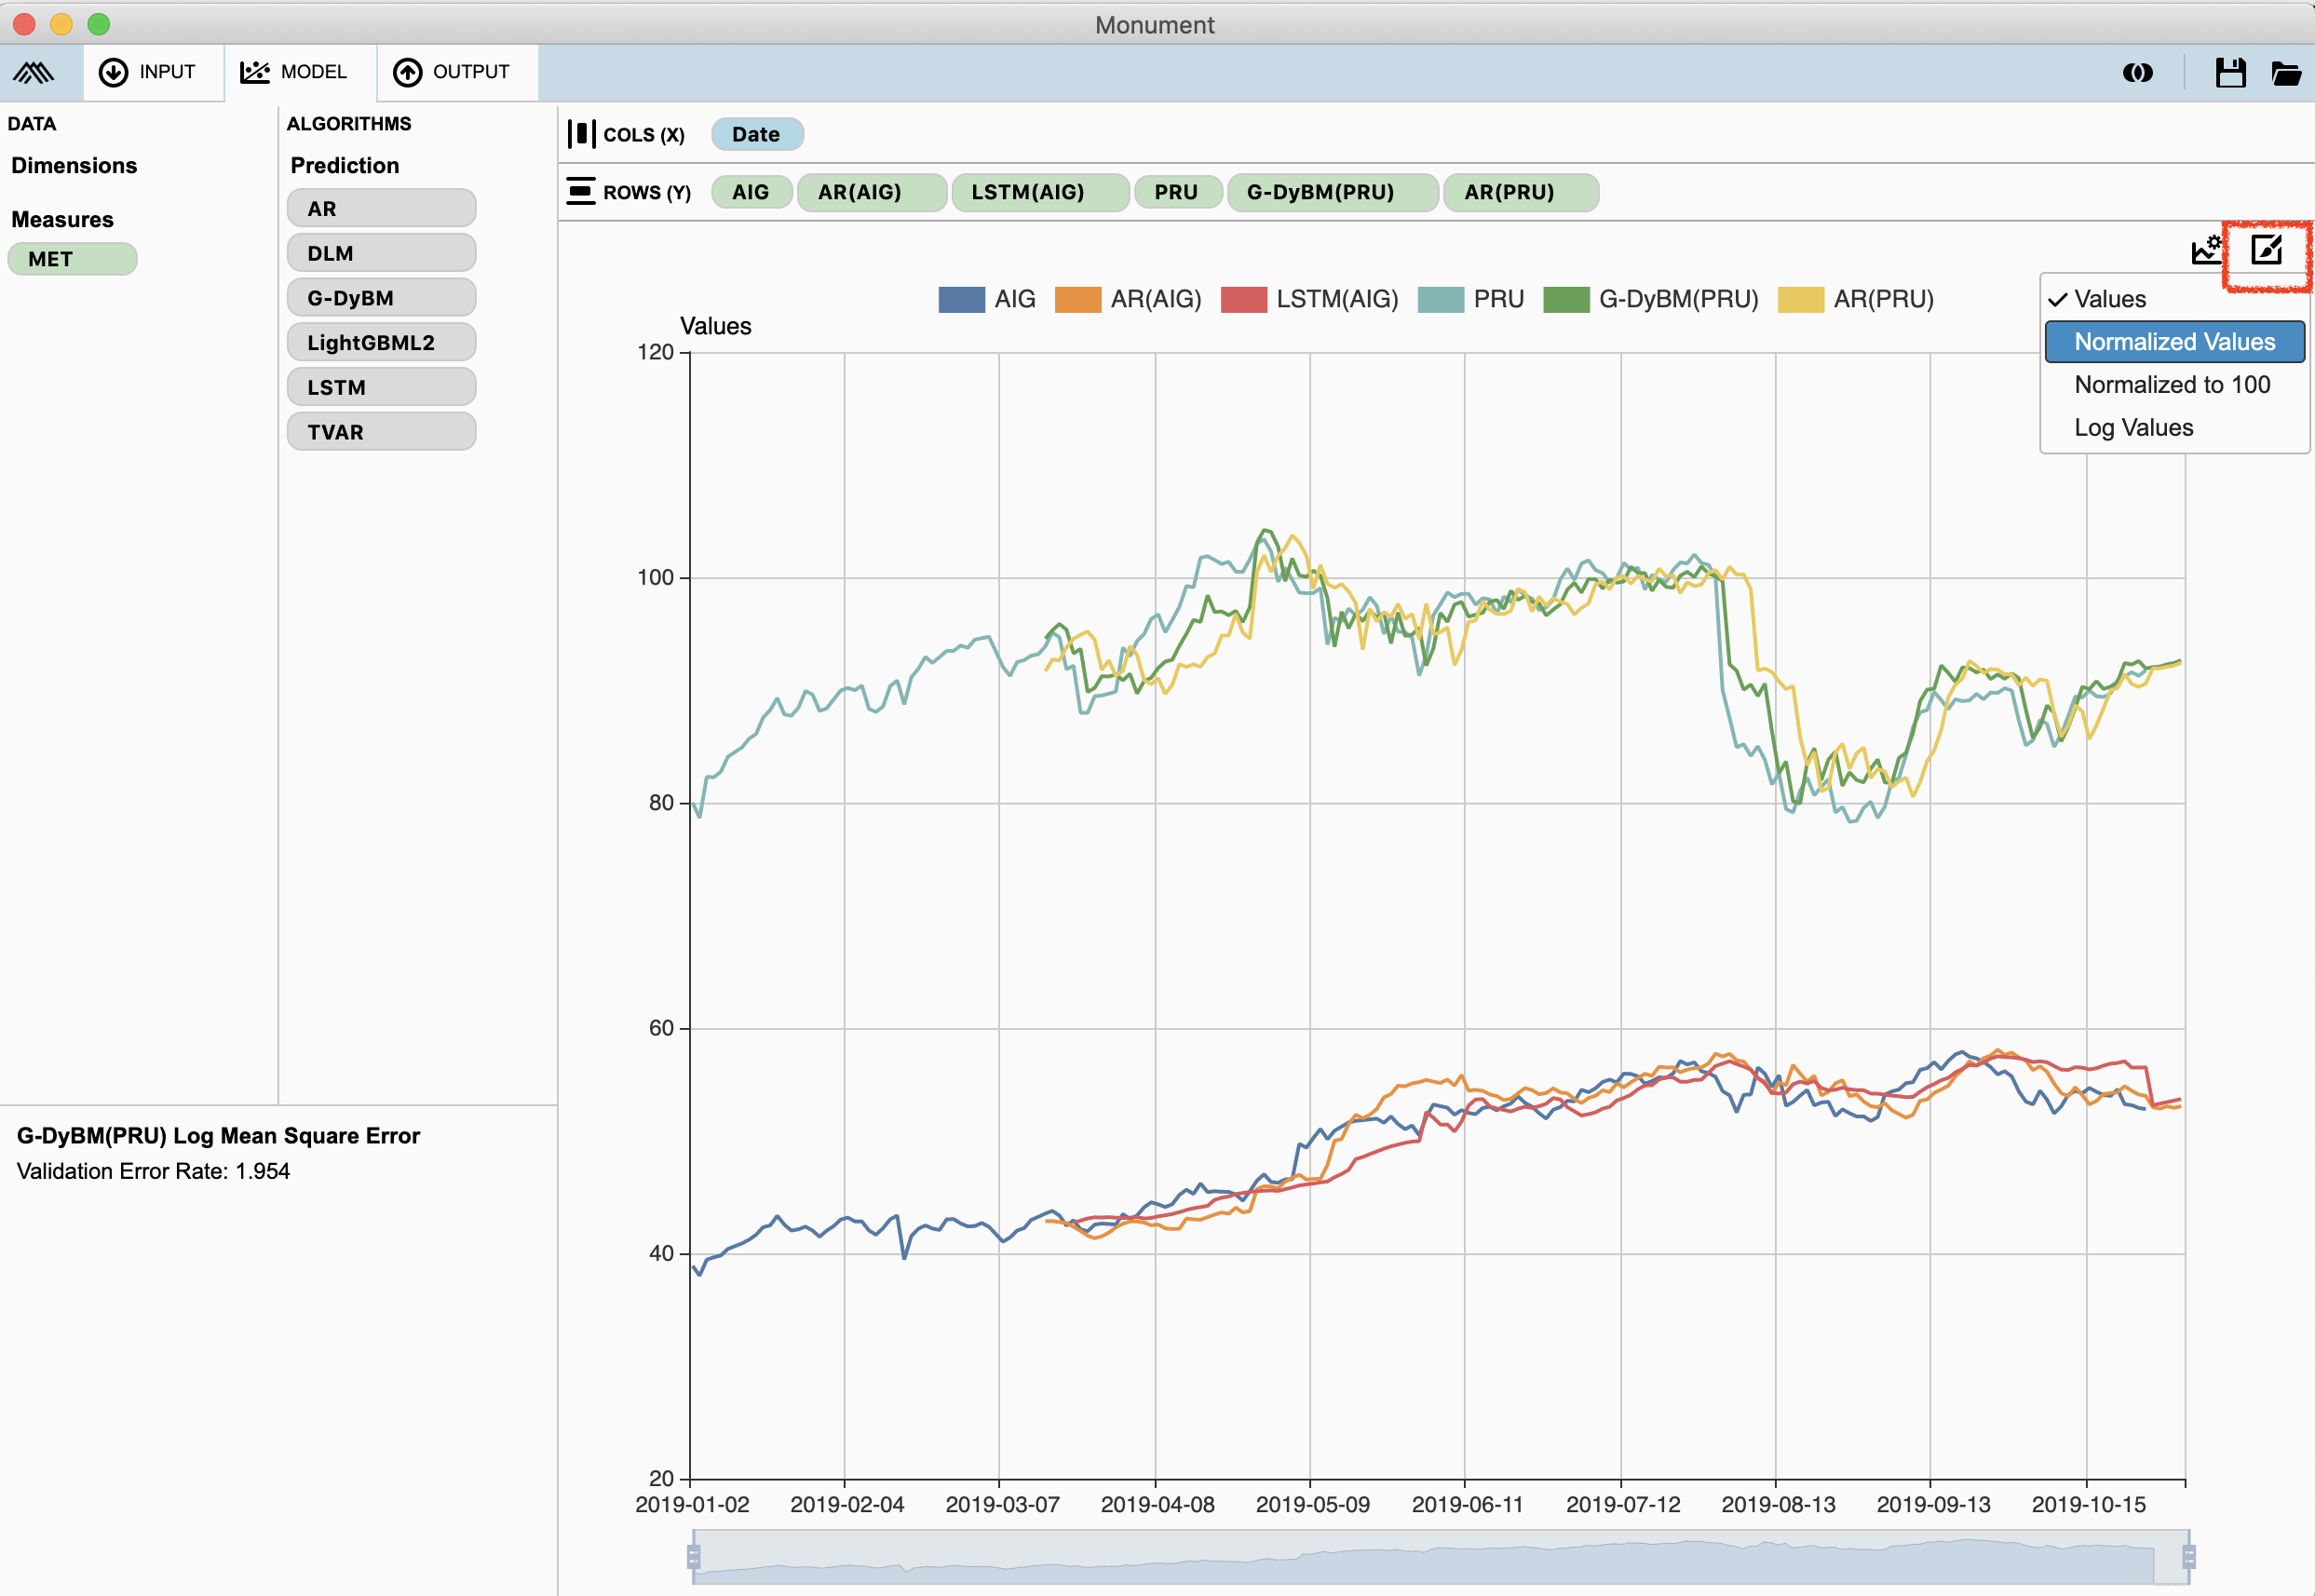Click the Measures heading
The image size is (2315, 1596).
(x=62, y=219)
